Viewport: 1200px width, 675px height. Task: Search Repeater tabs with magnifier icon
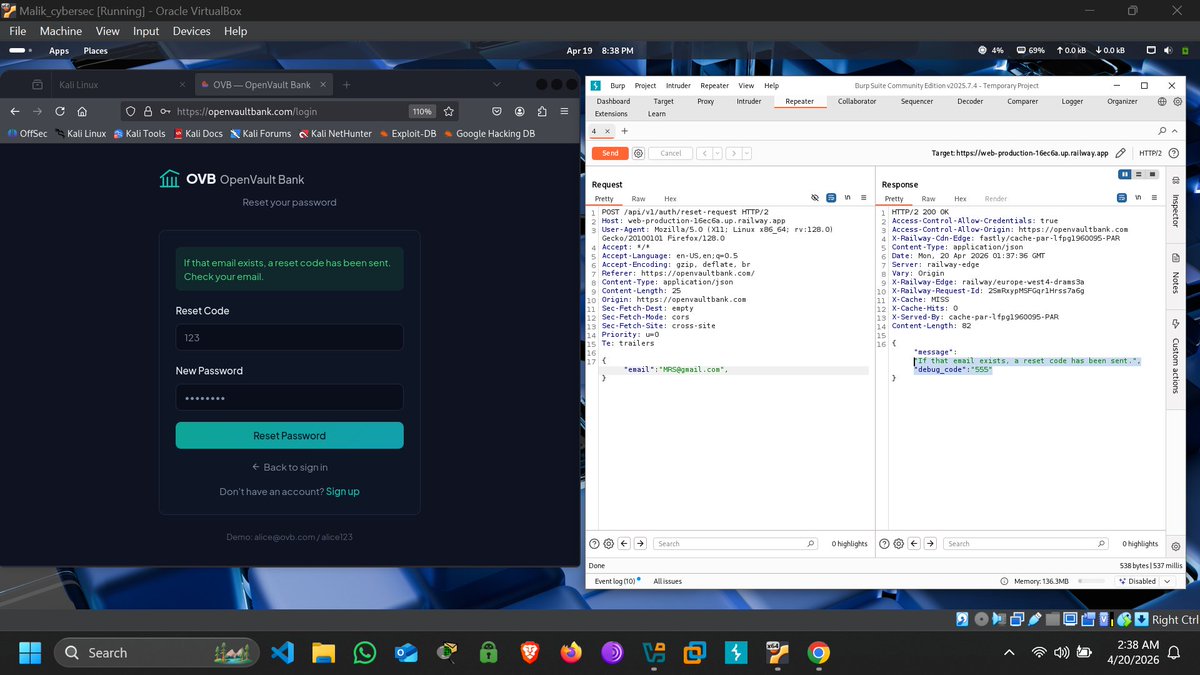(1161, 131)
